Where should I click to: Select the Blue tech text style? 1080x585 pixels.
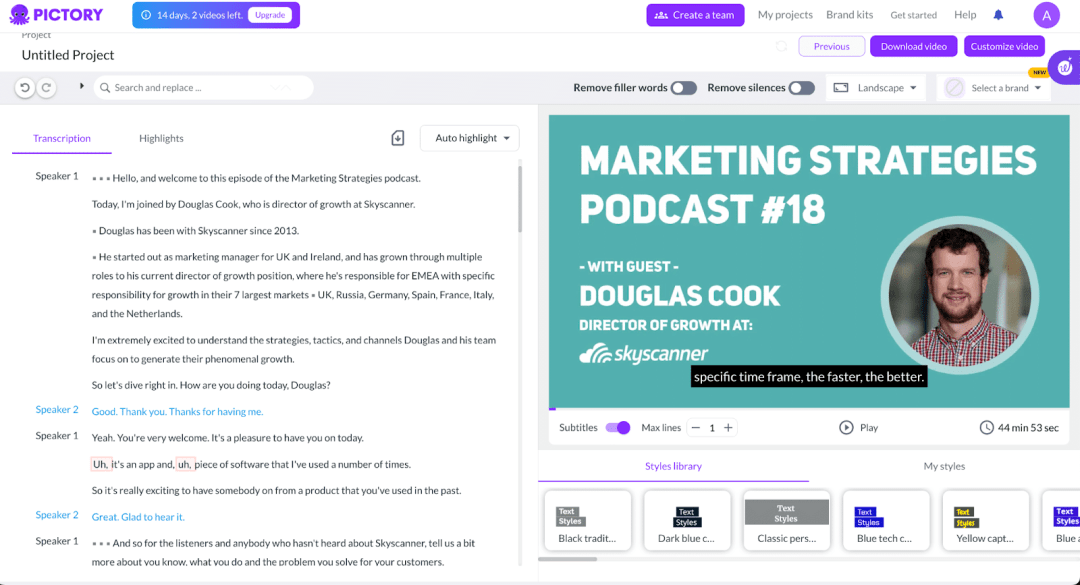pyautogui.click(x=886, y=520)
